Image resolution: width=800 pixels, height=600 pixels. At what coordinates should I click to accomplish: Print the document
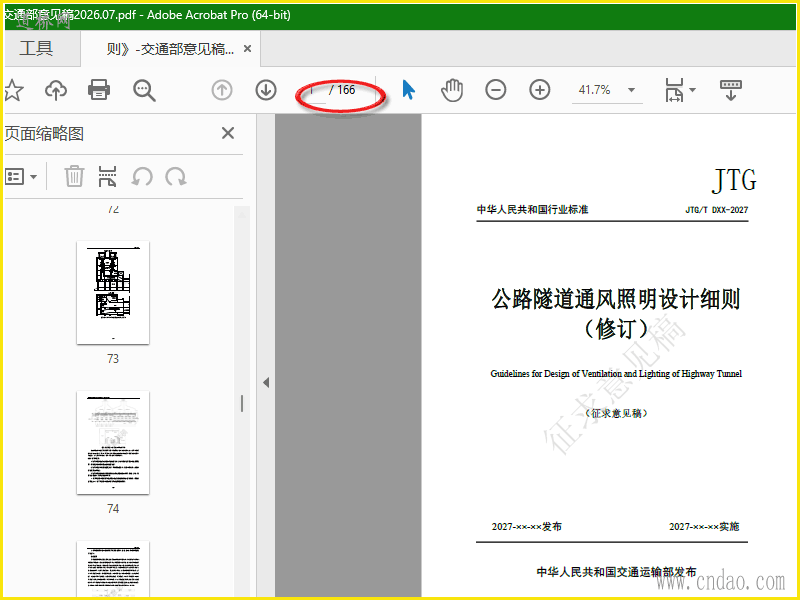click(x=99, y=90)
